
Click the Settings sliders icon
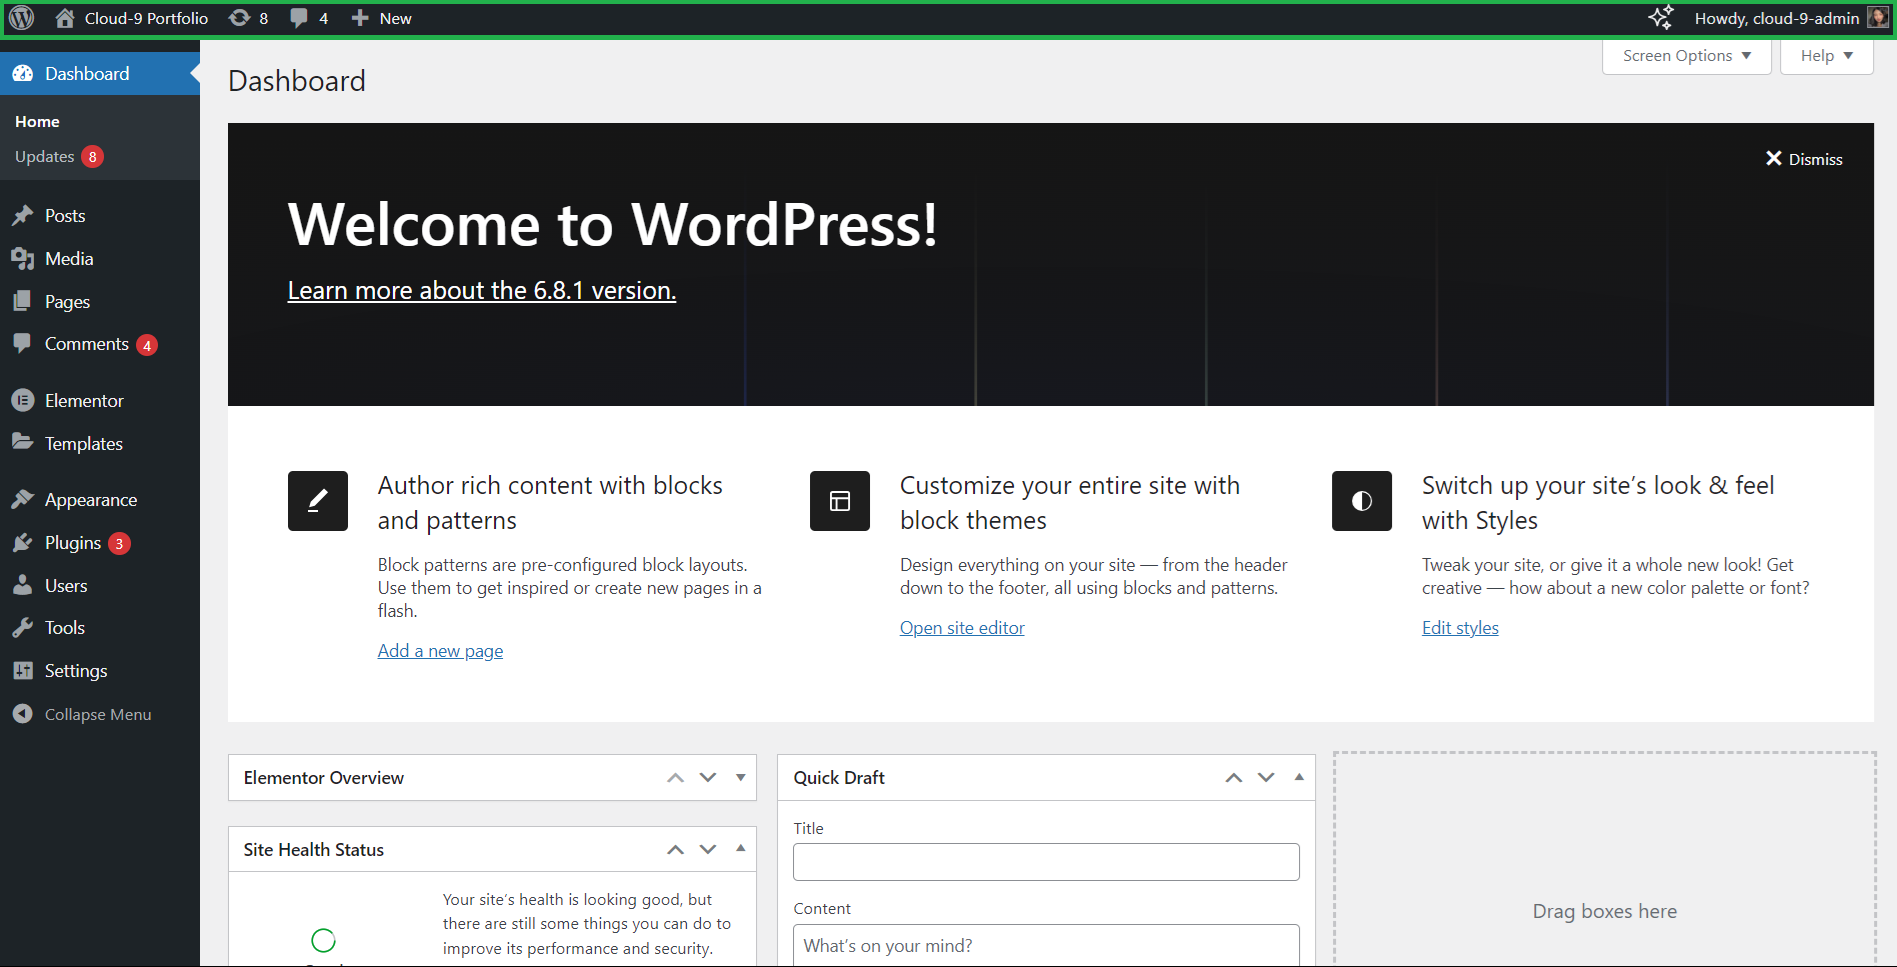(23, 670)
